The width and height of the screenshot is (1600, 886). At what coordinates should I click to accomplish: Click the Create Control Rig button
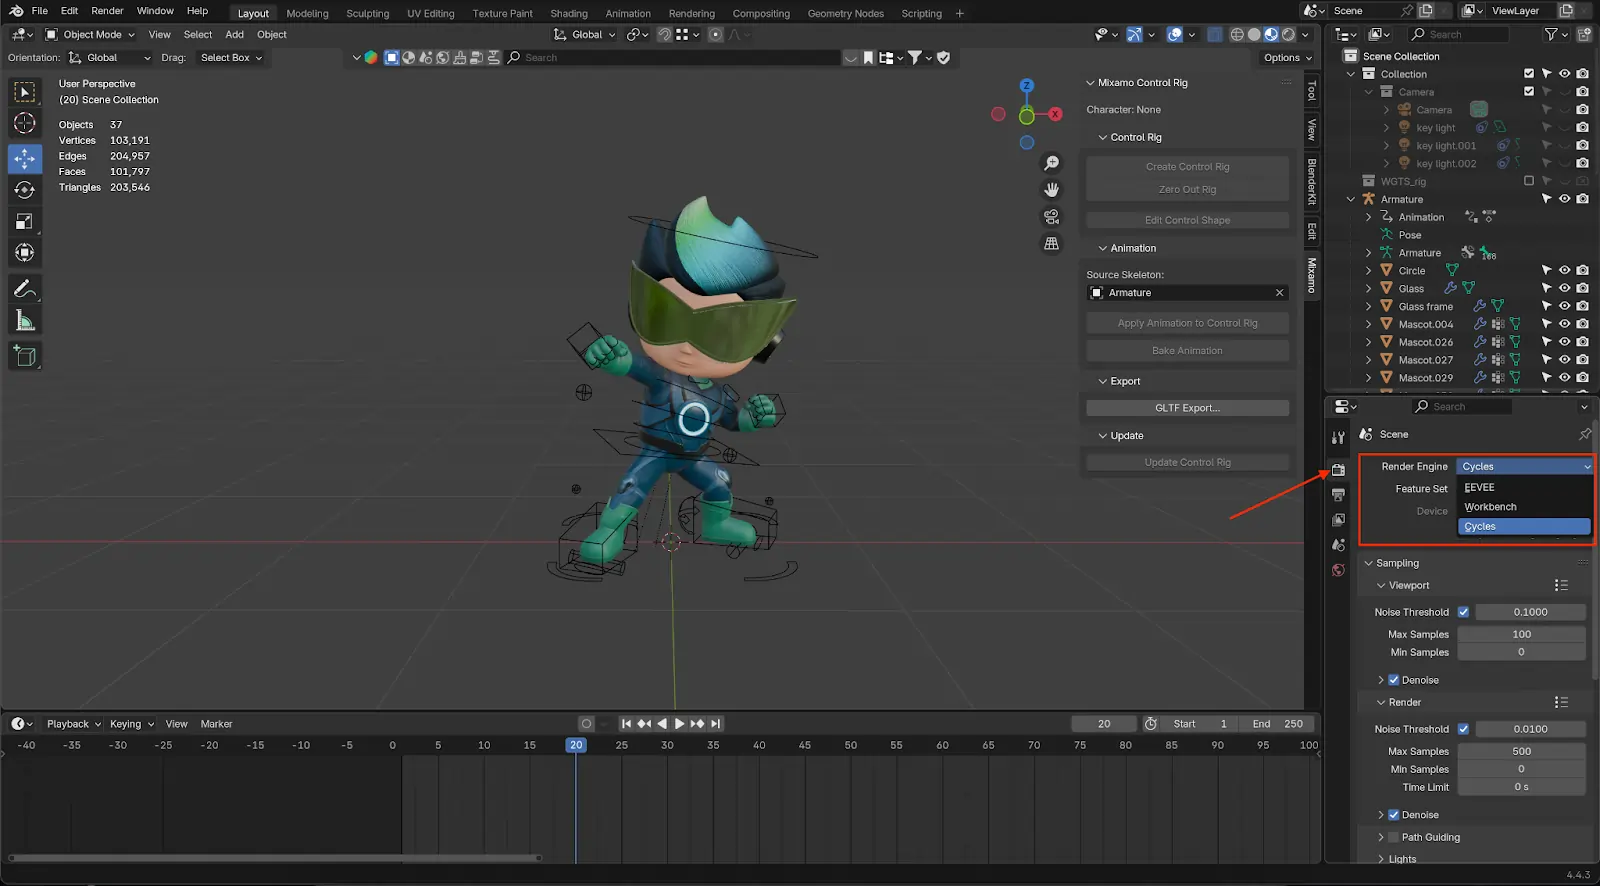click(x=1188, y=167)
